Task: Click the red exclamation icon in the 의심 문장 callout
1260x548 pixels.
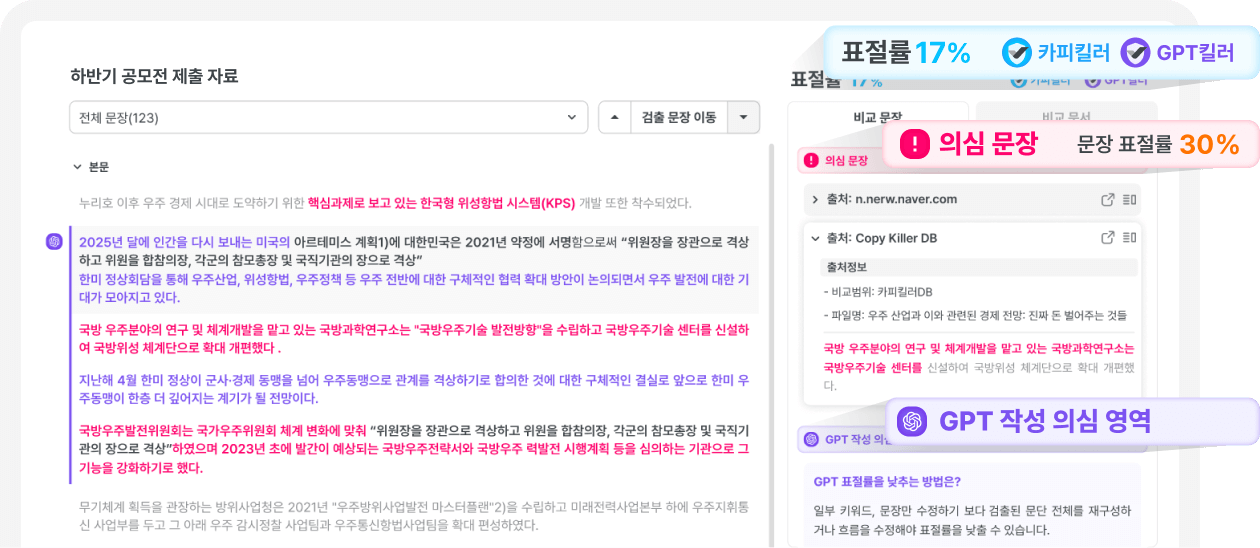Action: (914, 145)
